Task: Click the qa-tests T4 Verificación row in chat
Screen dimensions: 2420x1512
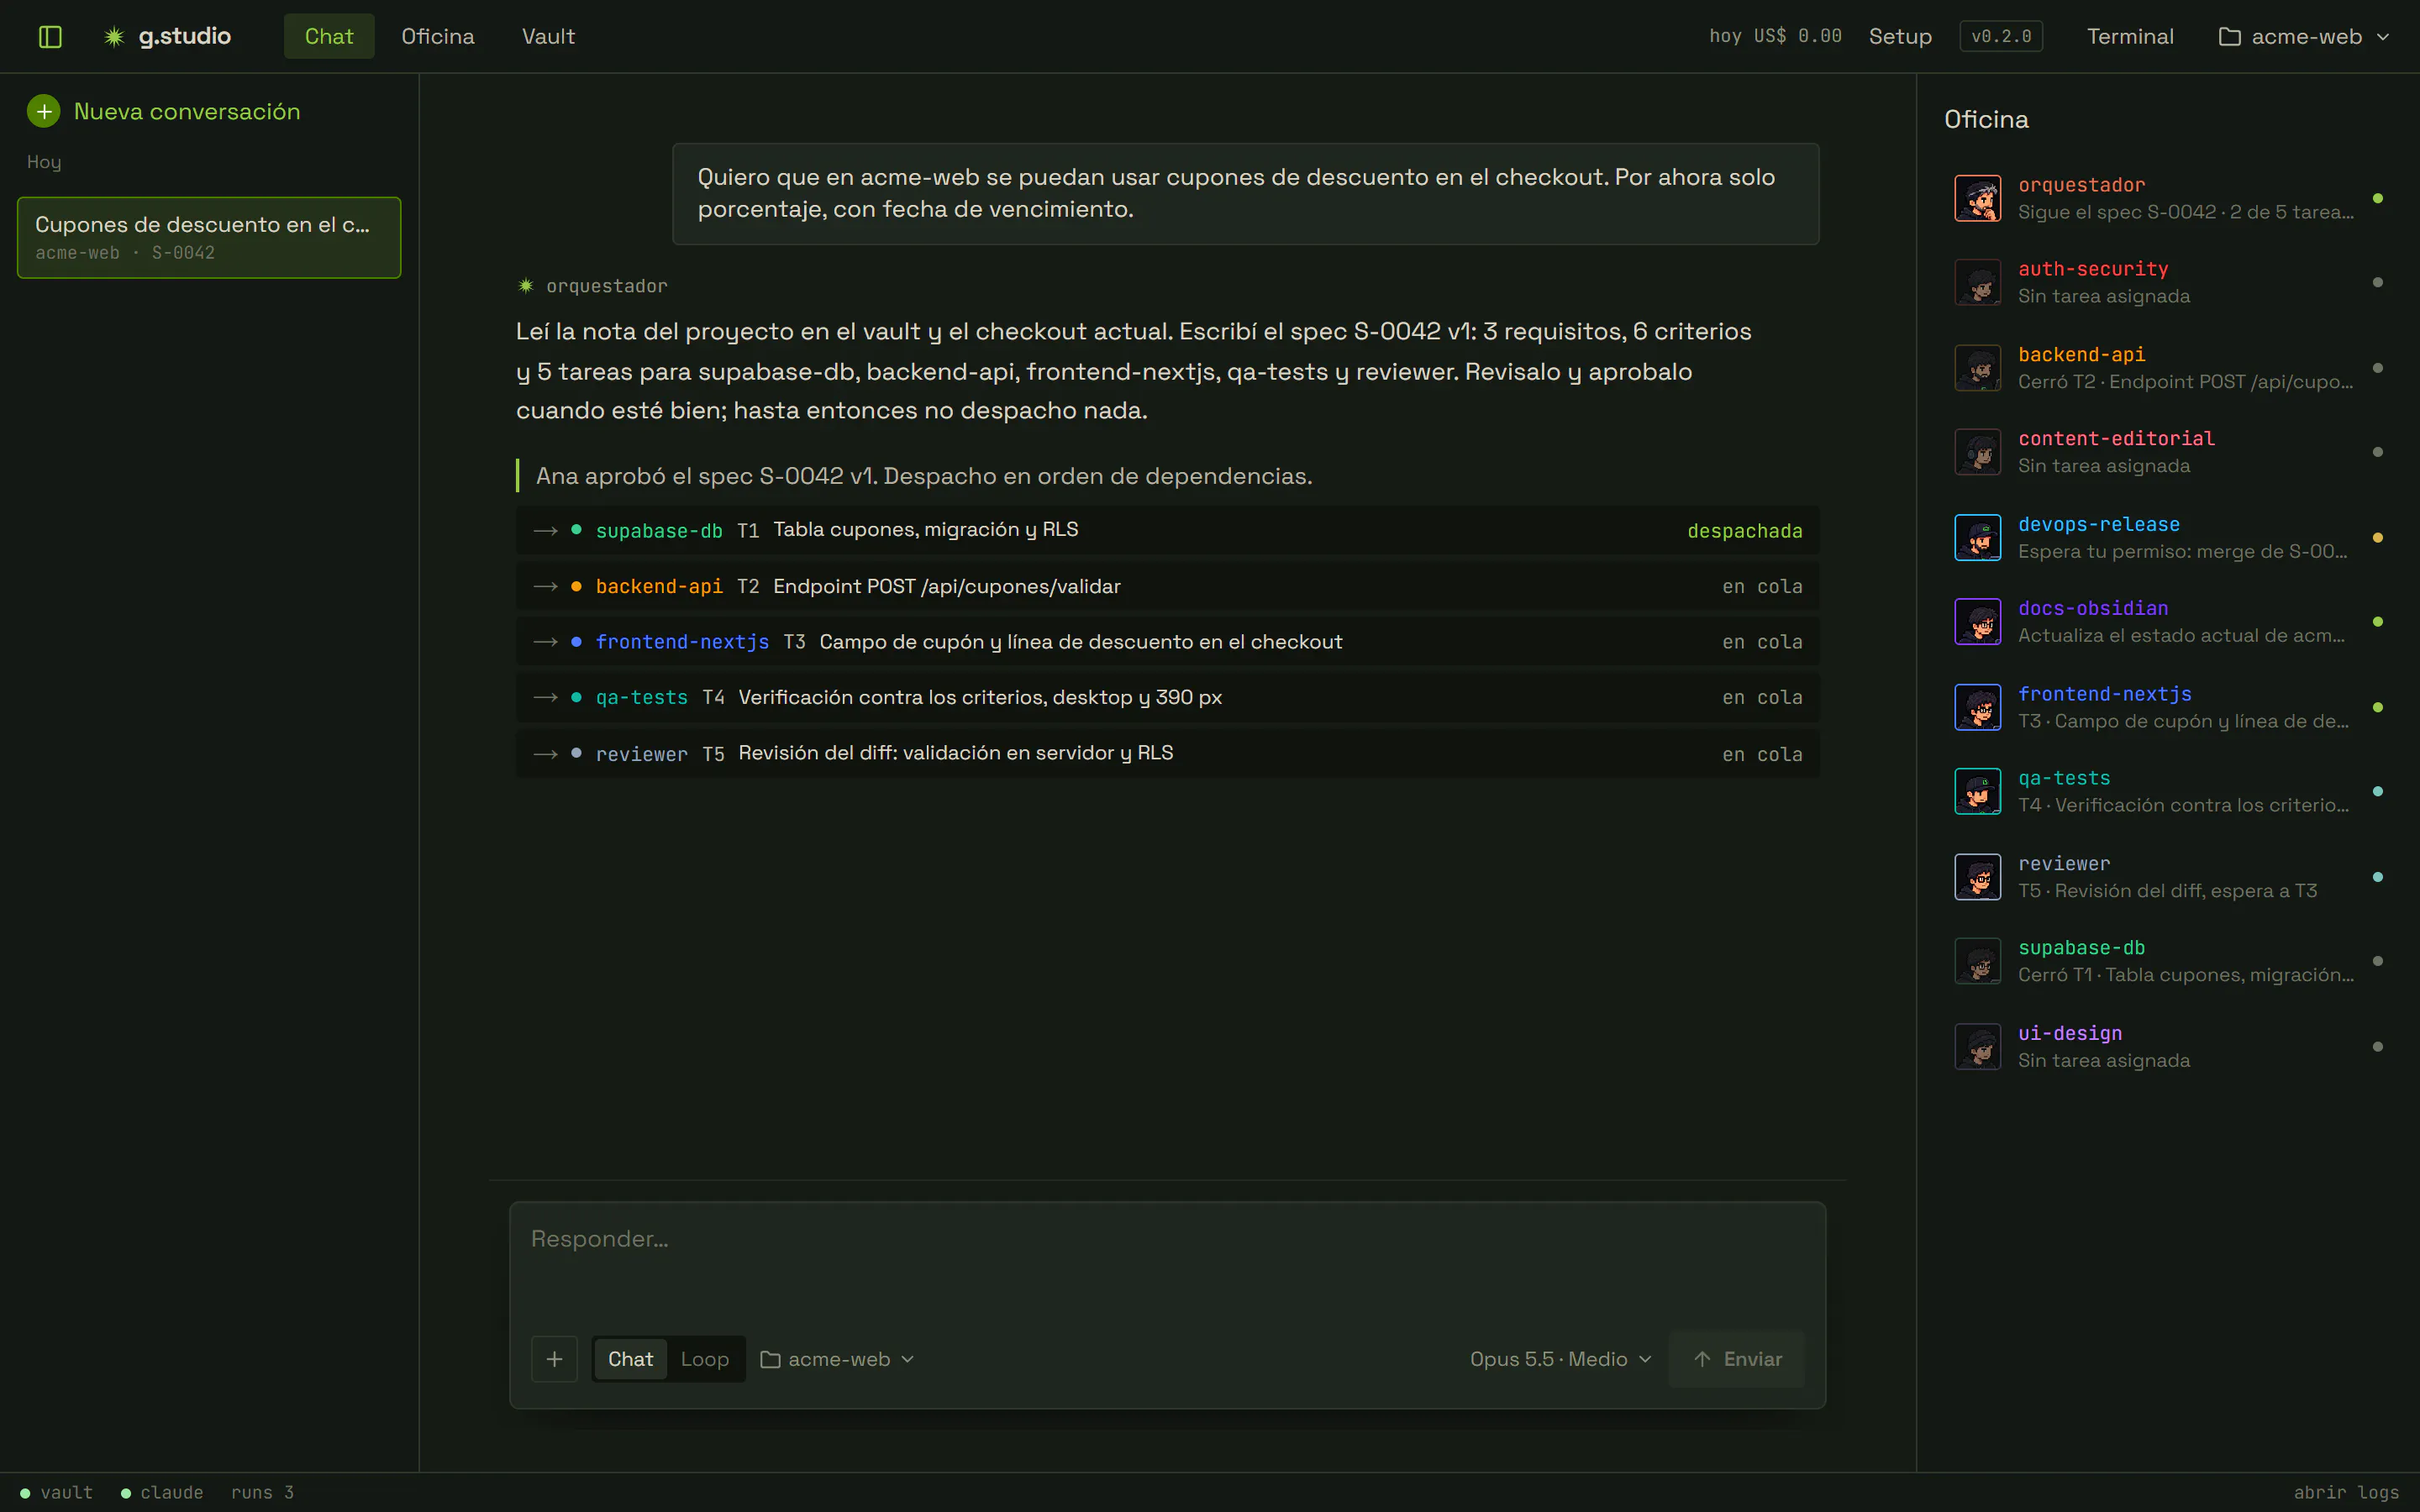Action: pyautogui.click(x=1167, y=698)
